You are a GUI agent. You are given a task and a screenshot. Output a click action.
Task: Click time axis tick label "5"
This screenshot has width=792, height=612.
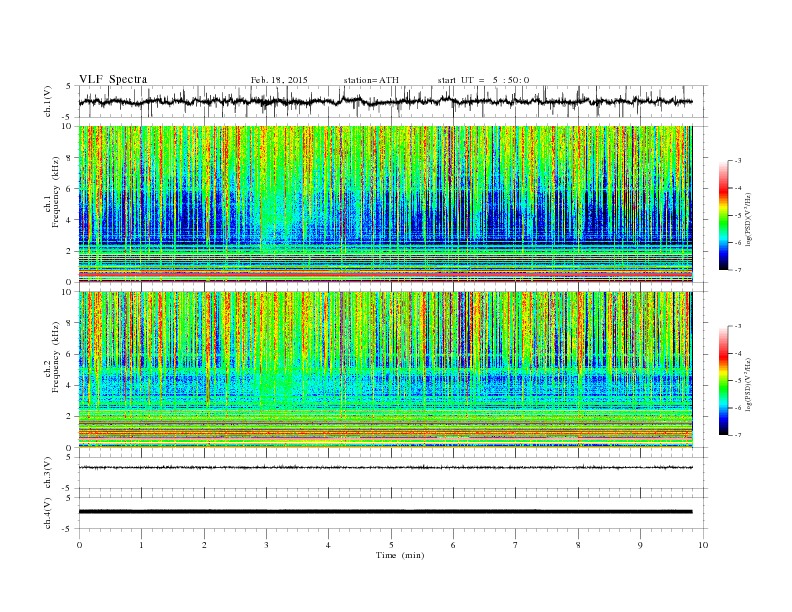pos(391,545)
